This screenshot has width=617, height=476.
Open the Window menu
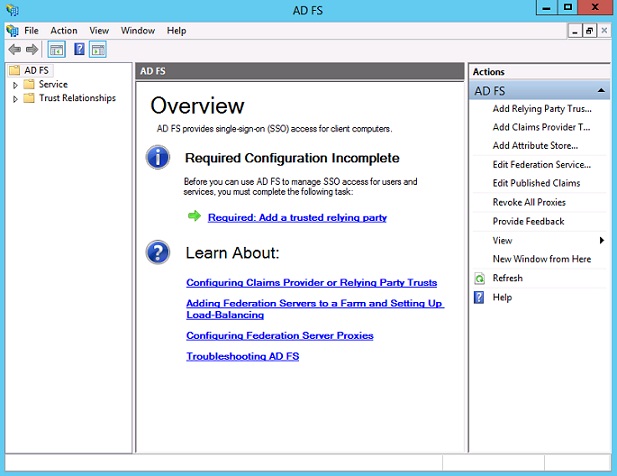point(138,31)
